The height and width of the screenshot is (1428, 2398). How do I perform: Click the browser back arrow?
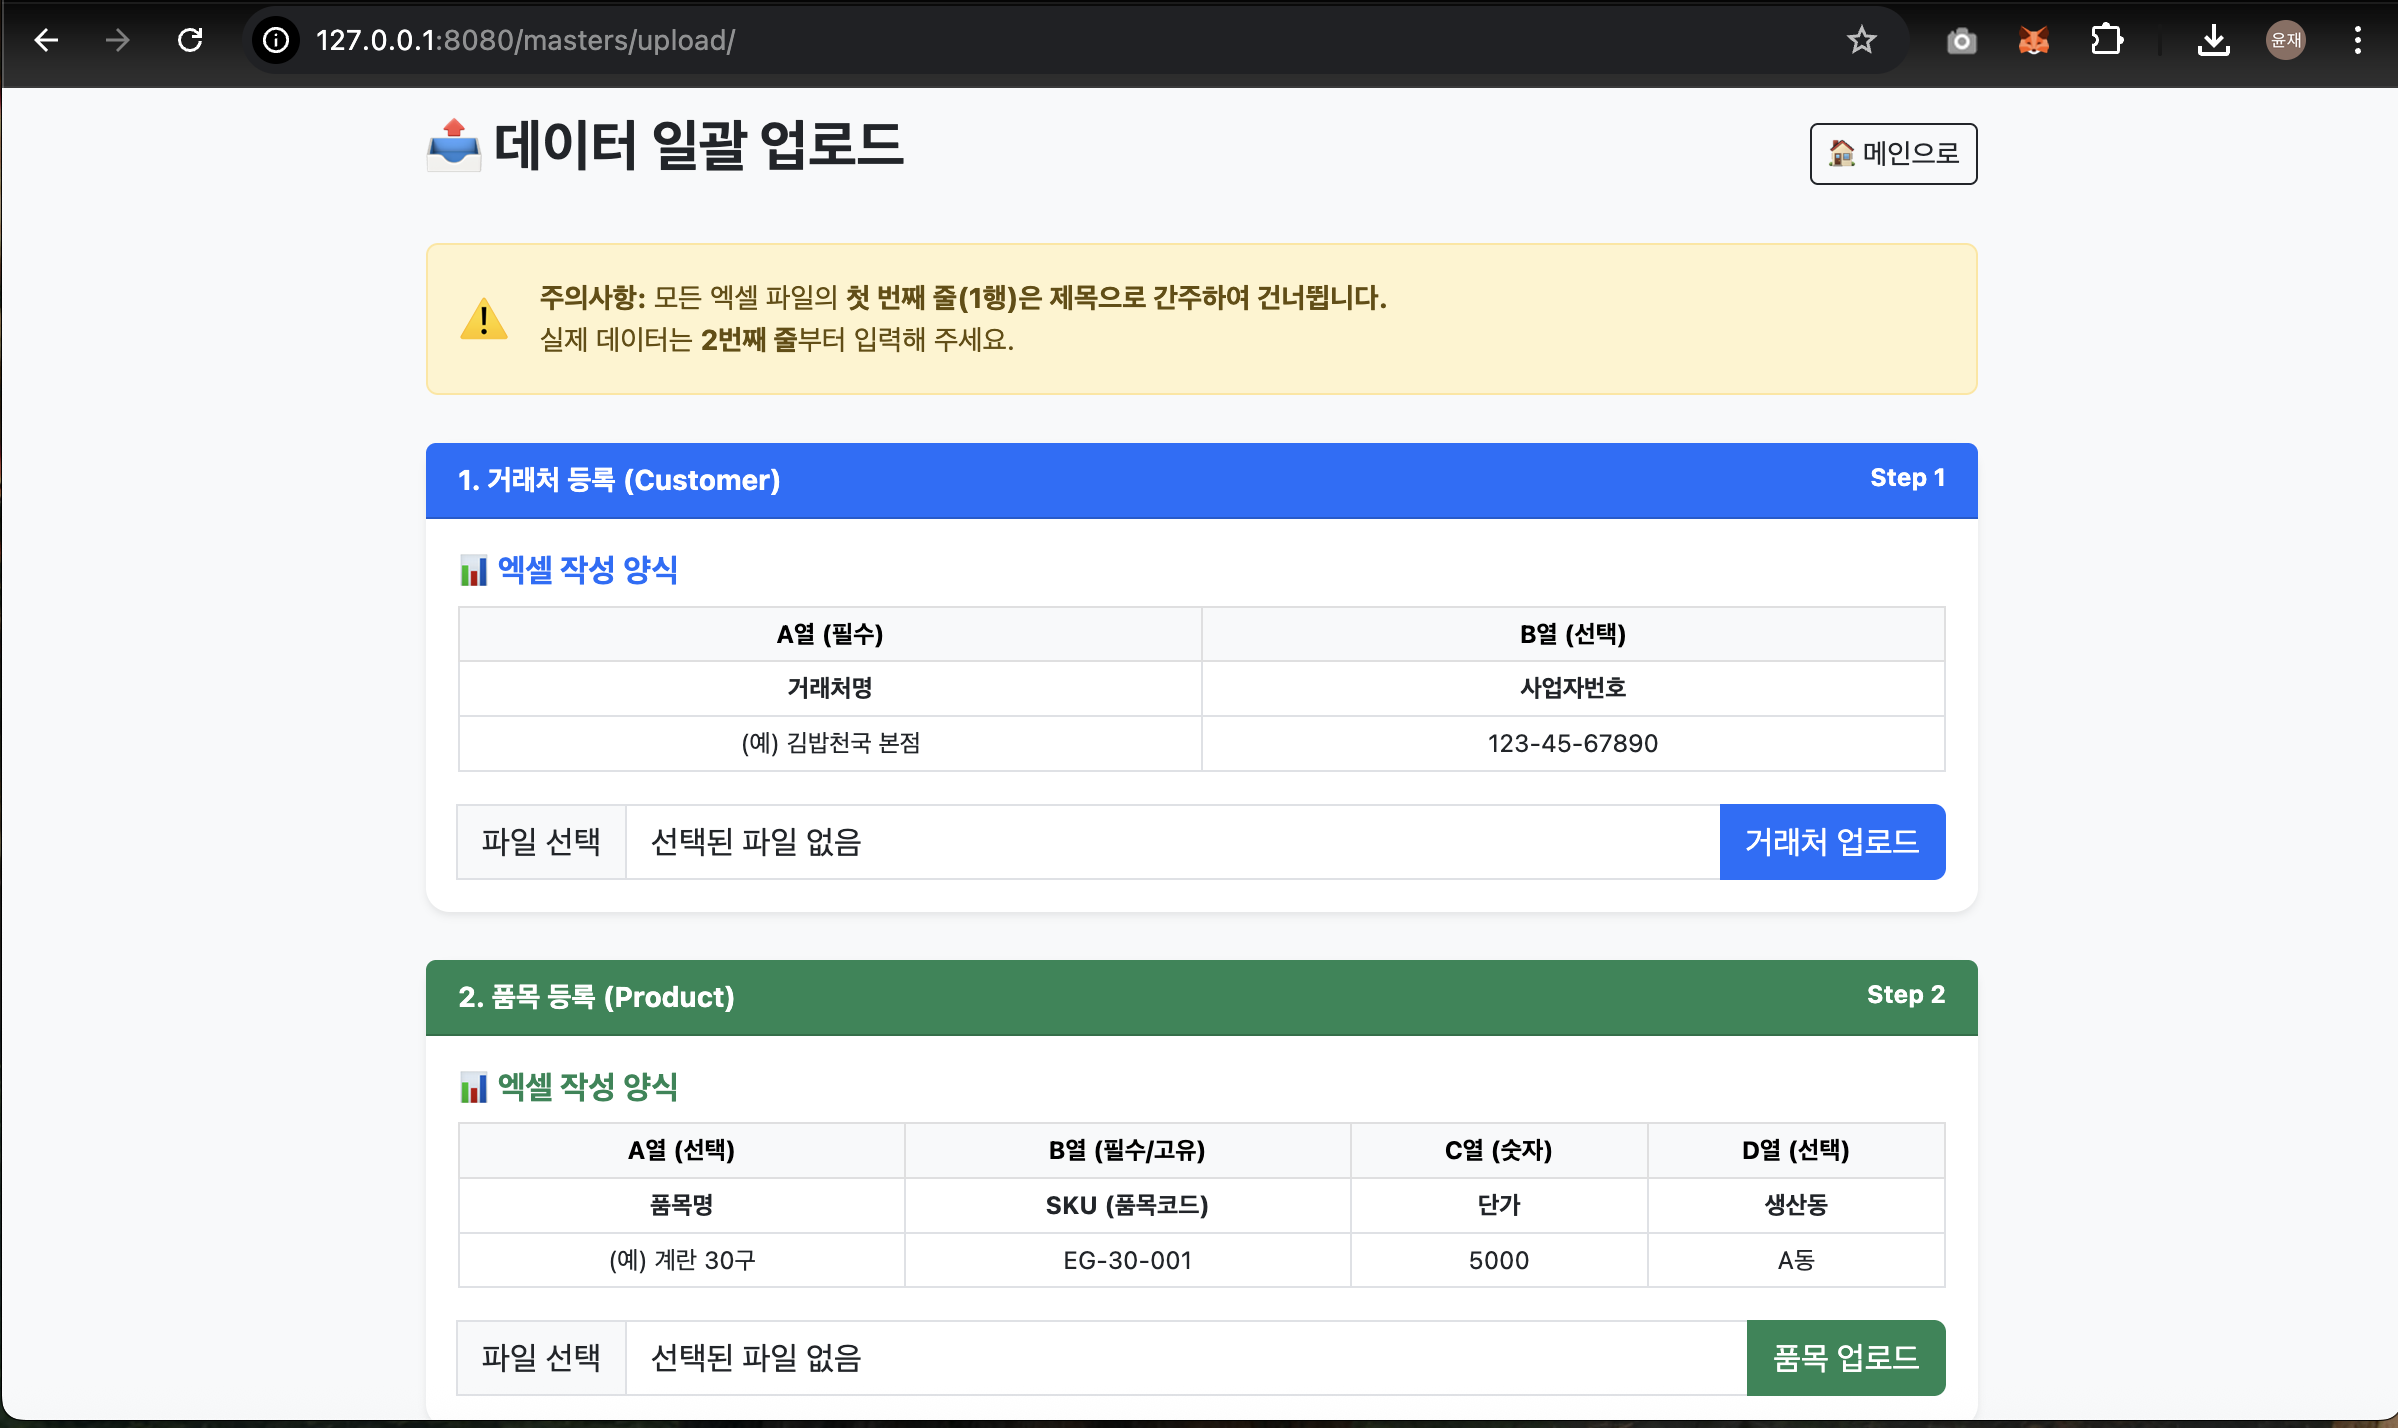tap(46, 40)
